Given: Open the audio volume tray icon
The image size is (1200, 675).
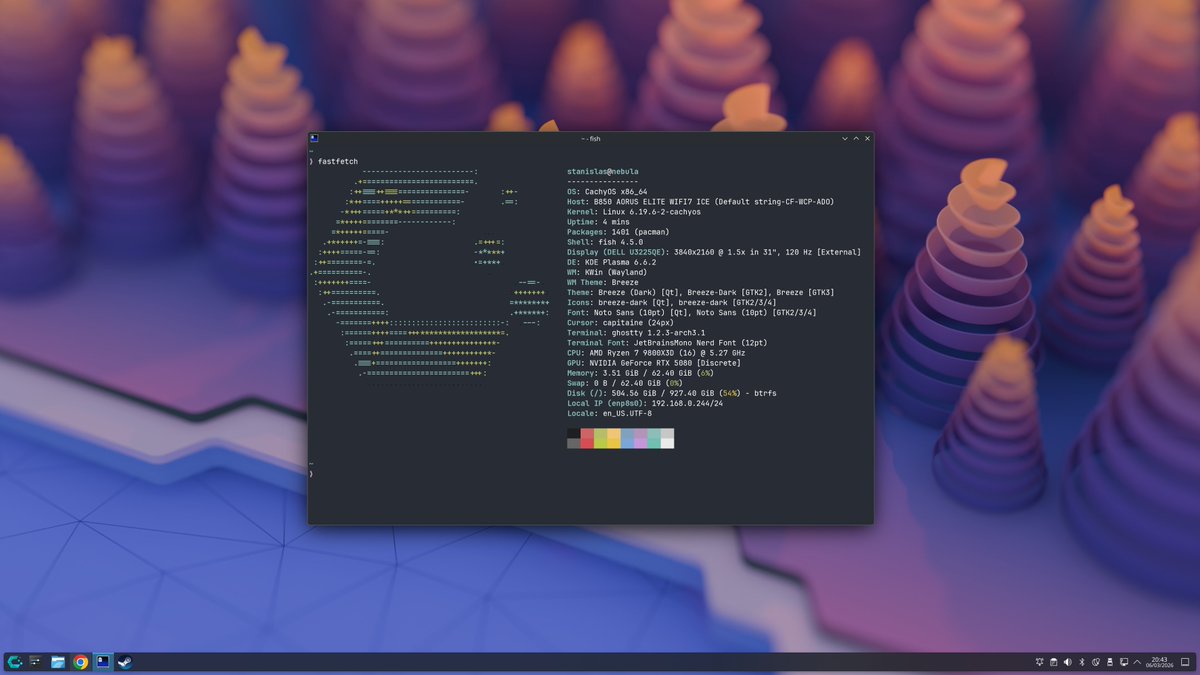Looking at the screenshot, I should 1067,662.
